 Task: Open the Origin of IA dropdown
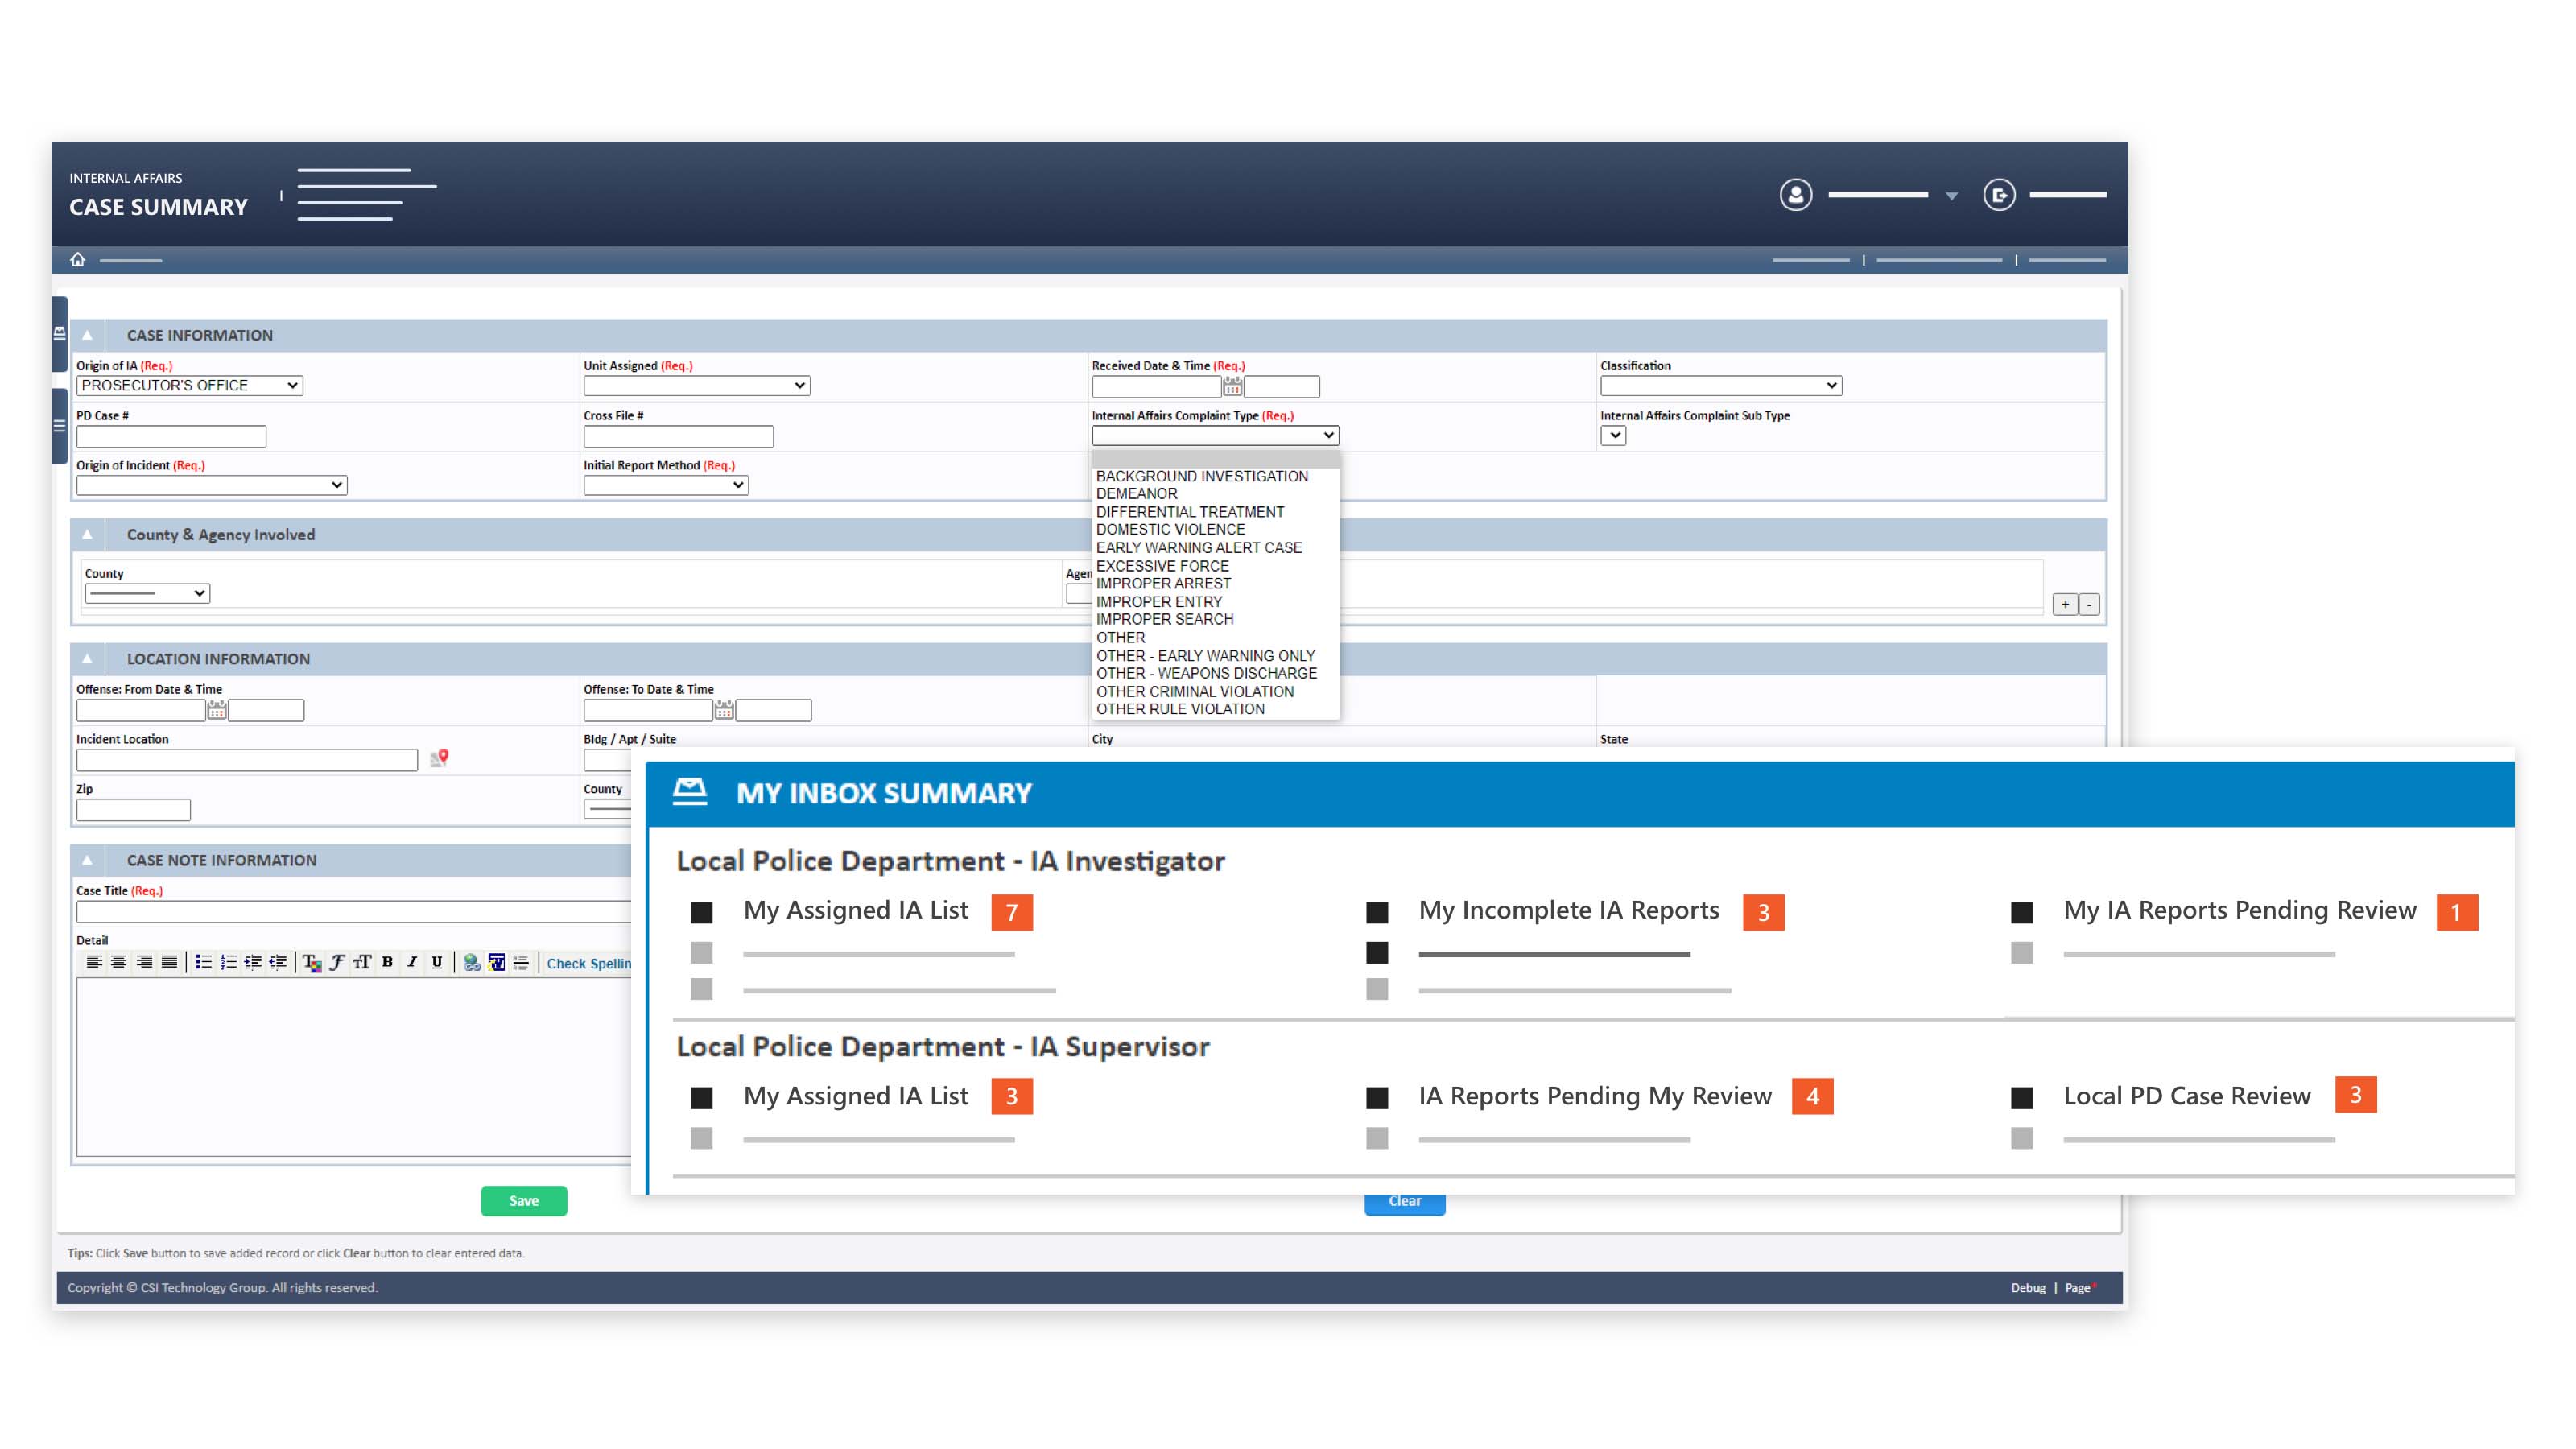189,385
